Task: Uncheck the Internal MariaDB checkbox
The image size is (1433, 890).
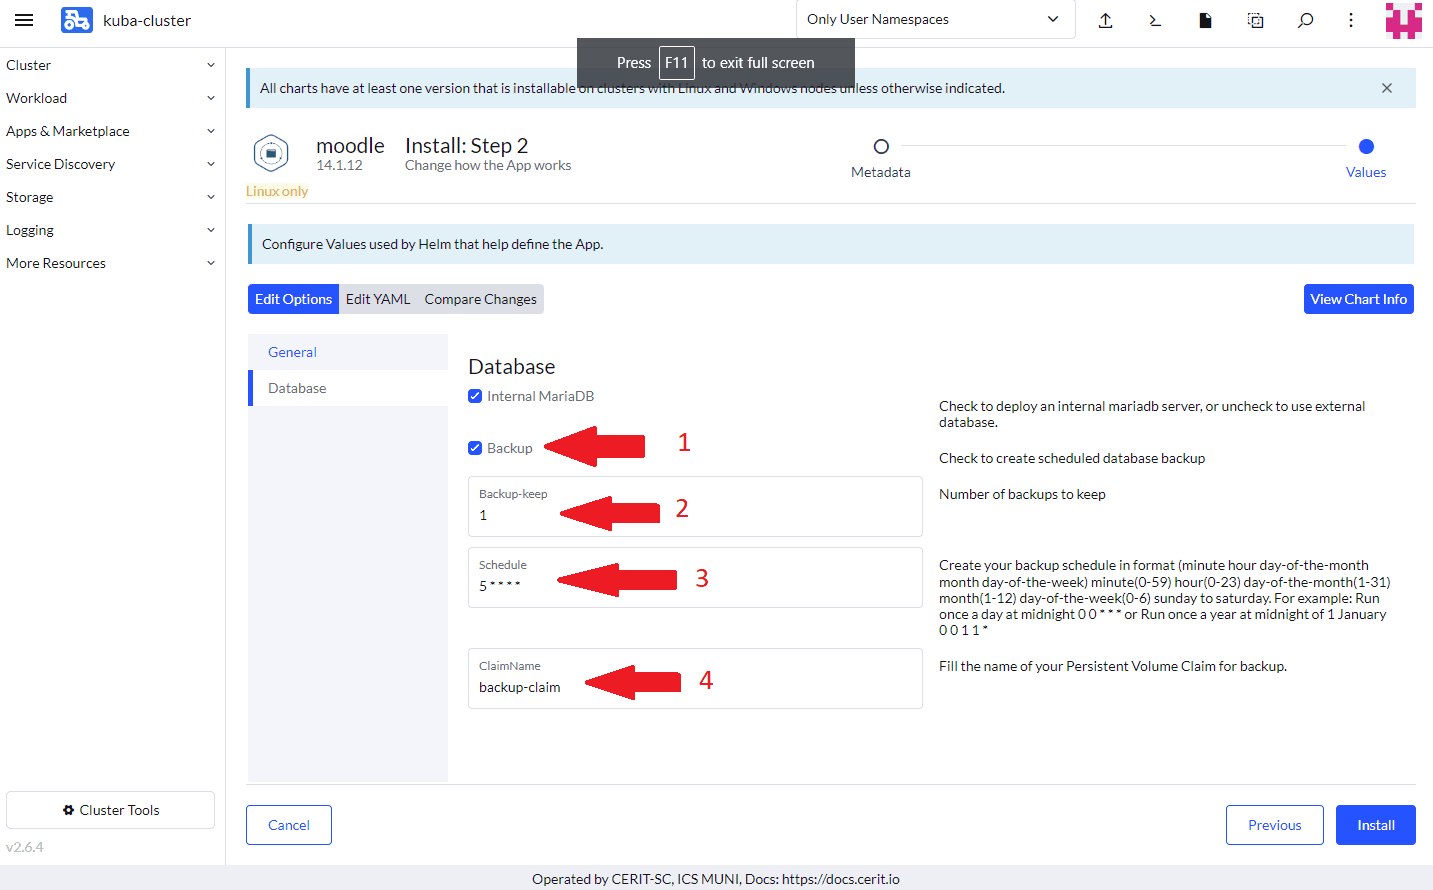Action: click(475, 396)
